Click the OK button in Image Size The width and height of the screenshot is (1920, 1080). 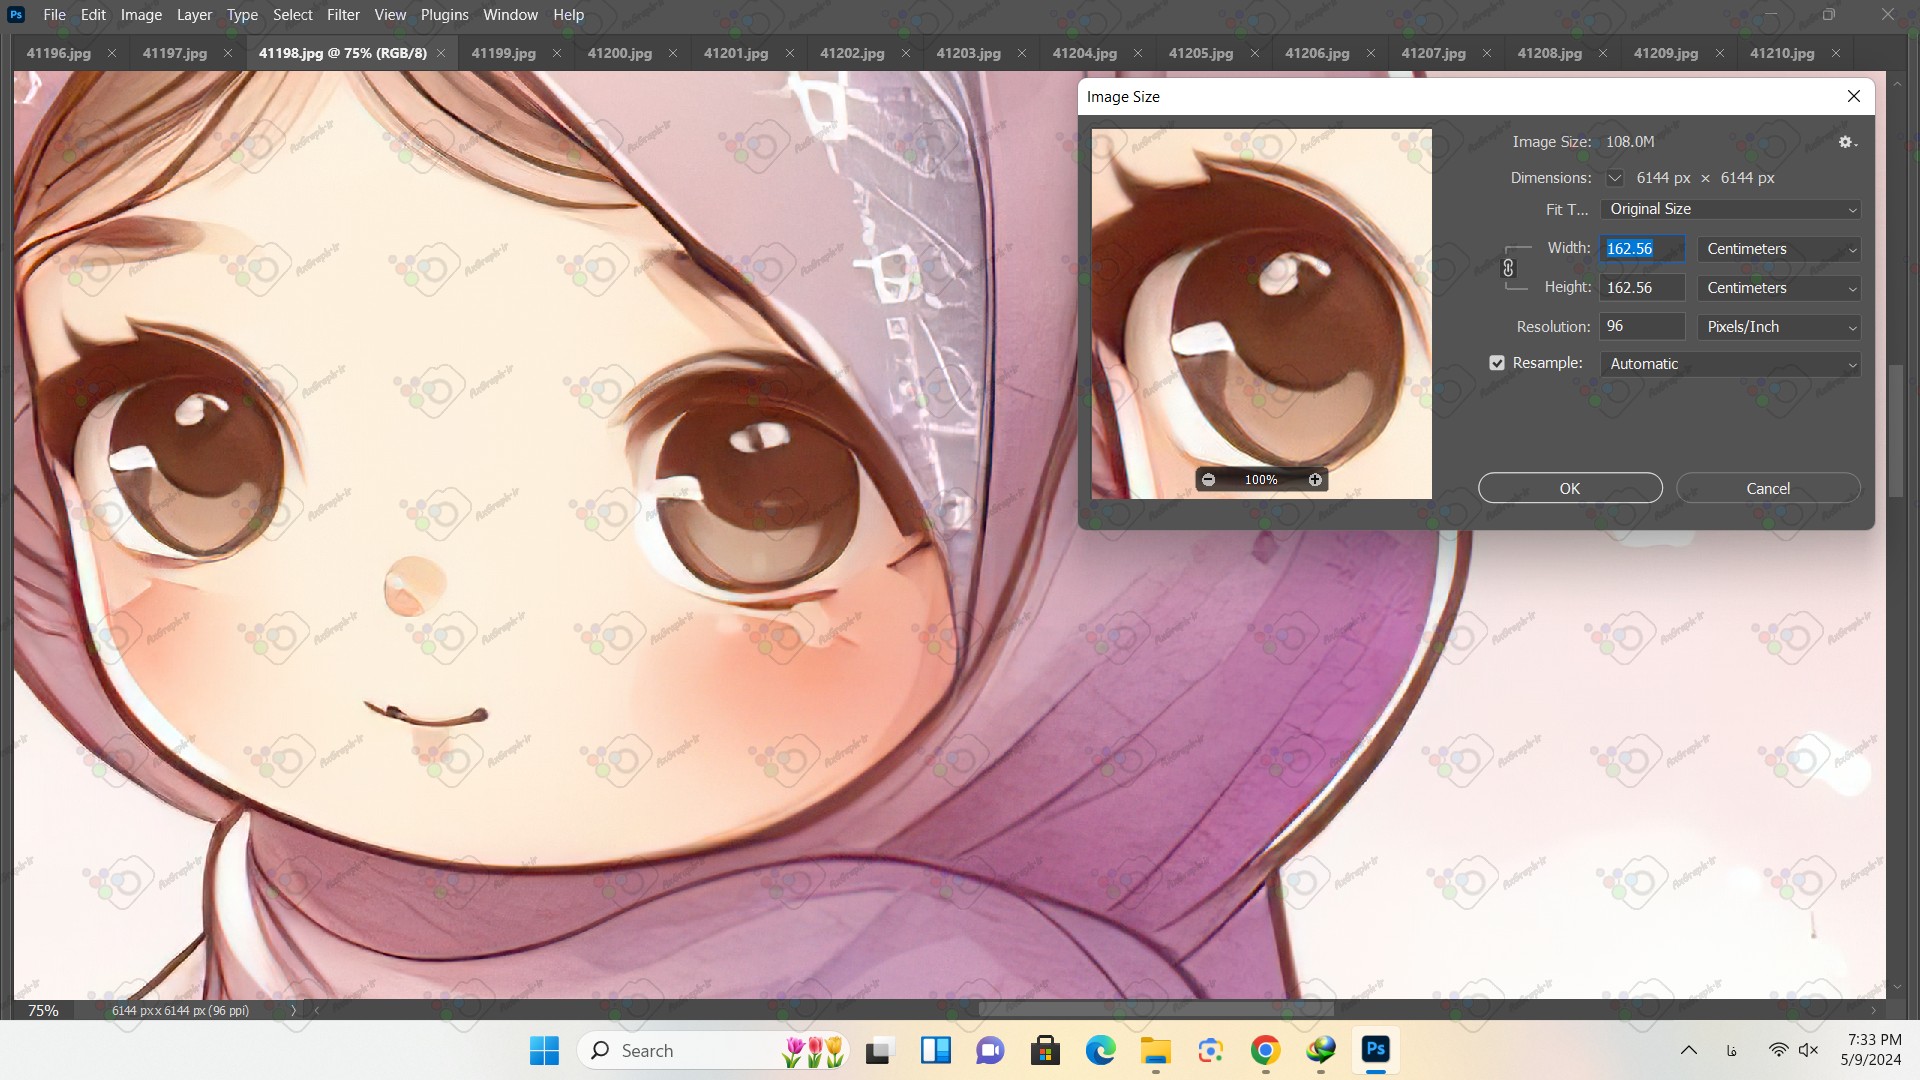tap(1569, 488)
